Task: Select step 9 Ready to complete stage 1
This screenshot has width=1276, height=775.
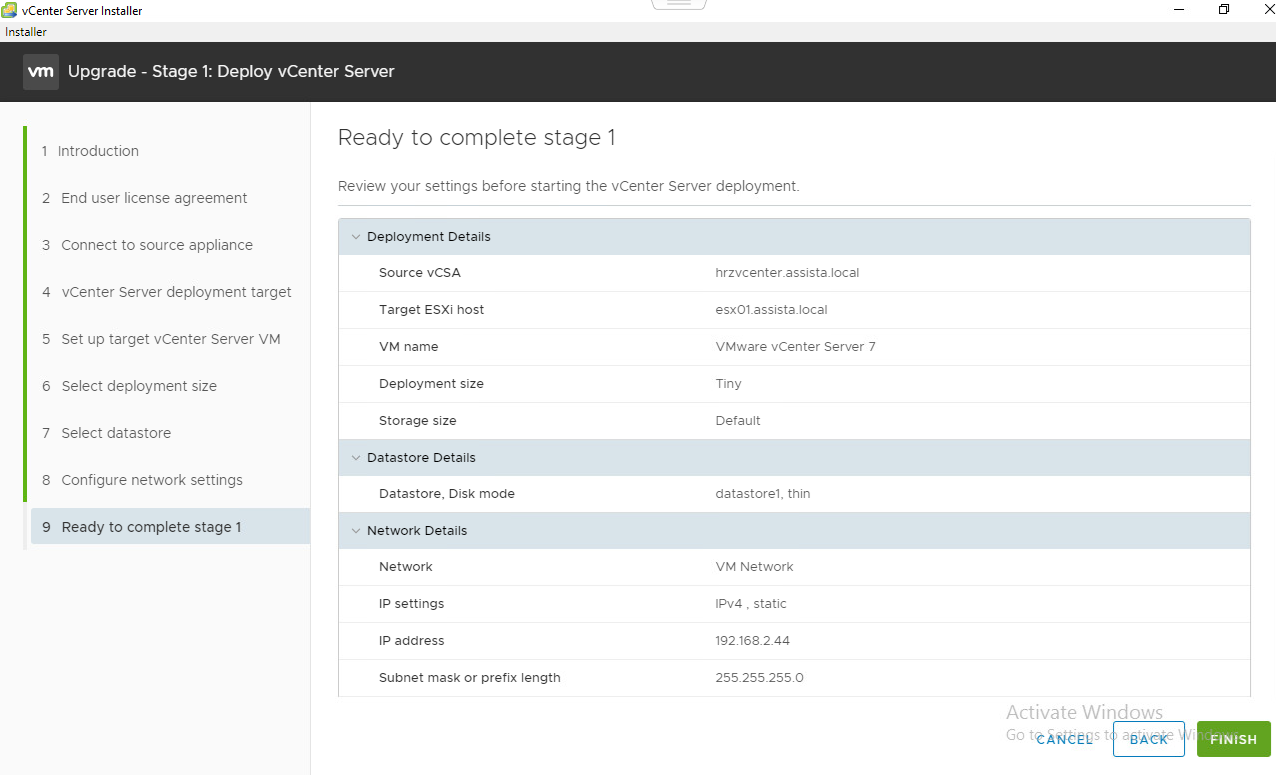Action: pos(170,527)
